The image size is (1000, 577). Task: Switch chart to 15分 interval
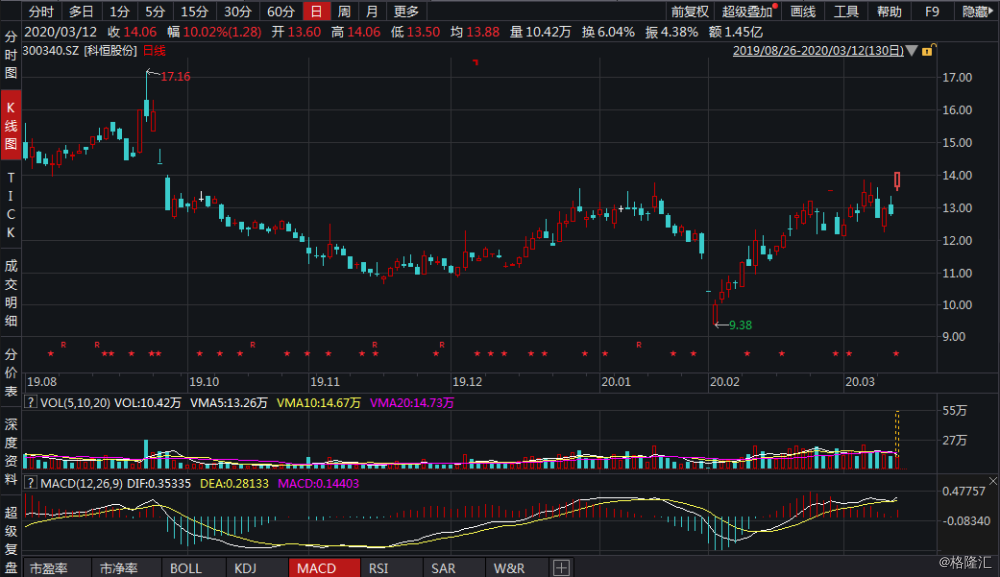click(195, 11)
